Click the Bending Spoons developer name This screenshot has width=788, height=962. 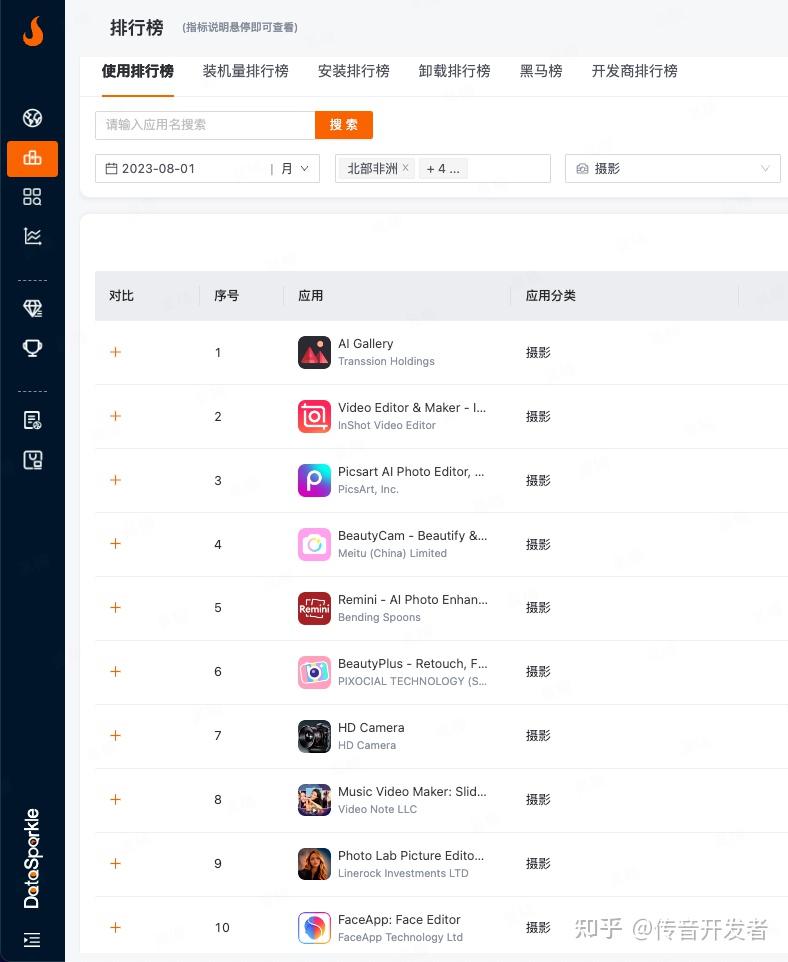click(379, 617)
